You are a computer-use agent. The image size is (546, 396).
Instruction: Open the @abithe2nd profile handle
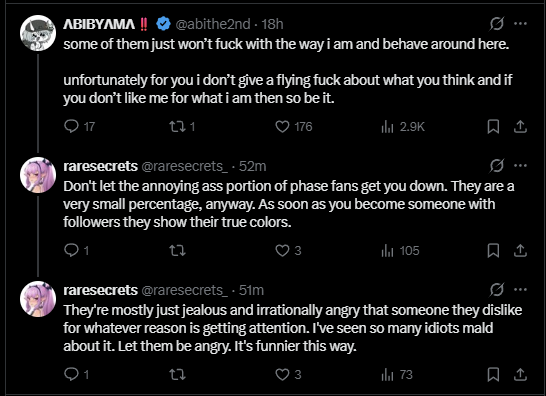pyautogui.click(x=213, y=24)
